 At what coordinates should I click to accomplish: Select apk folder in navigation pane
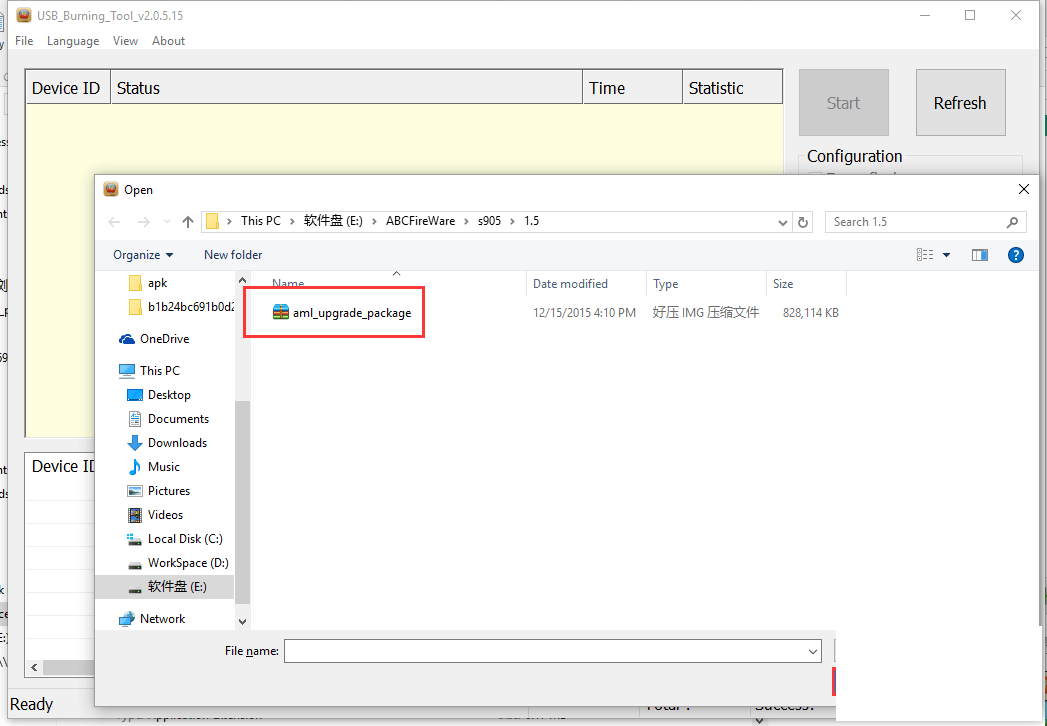point(158,283)
